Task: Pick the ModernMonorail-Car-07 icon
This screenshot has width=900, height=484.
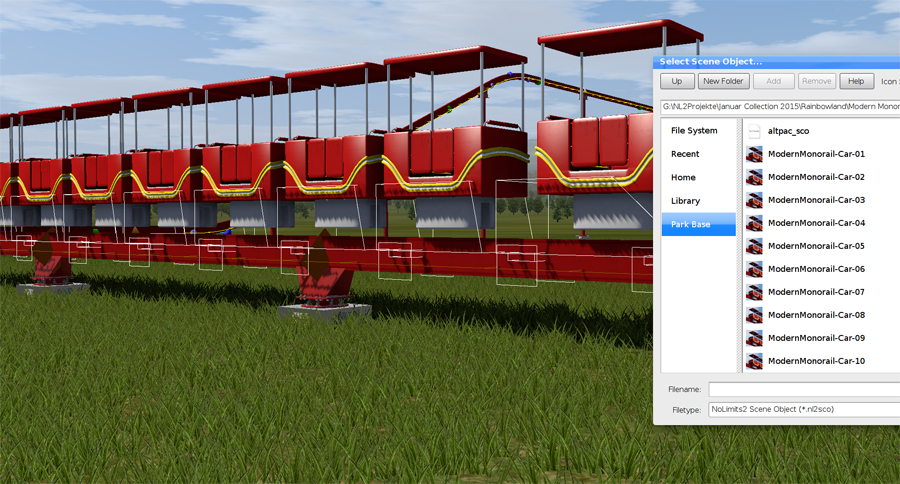Action: tap(755, 292)
